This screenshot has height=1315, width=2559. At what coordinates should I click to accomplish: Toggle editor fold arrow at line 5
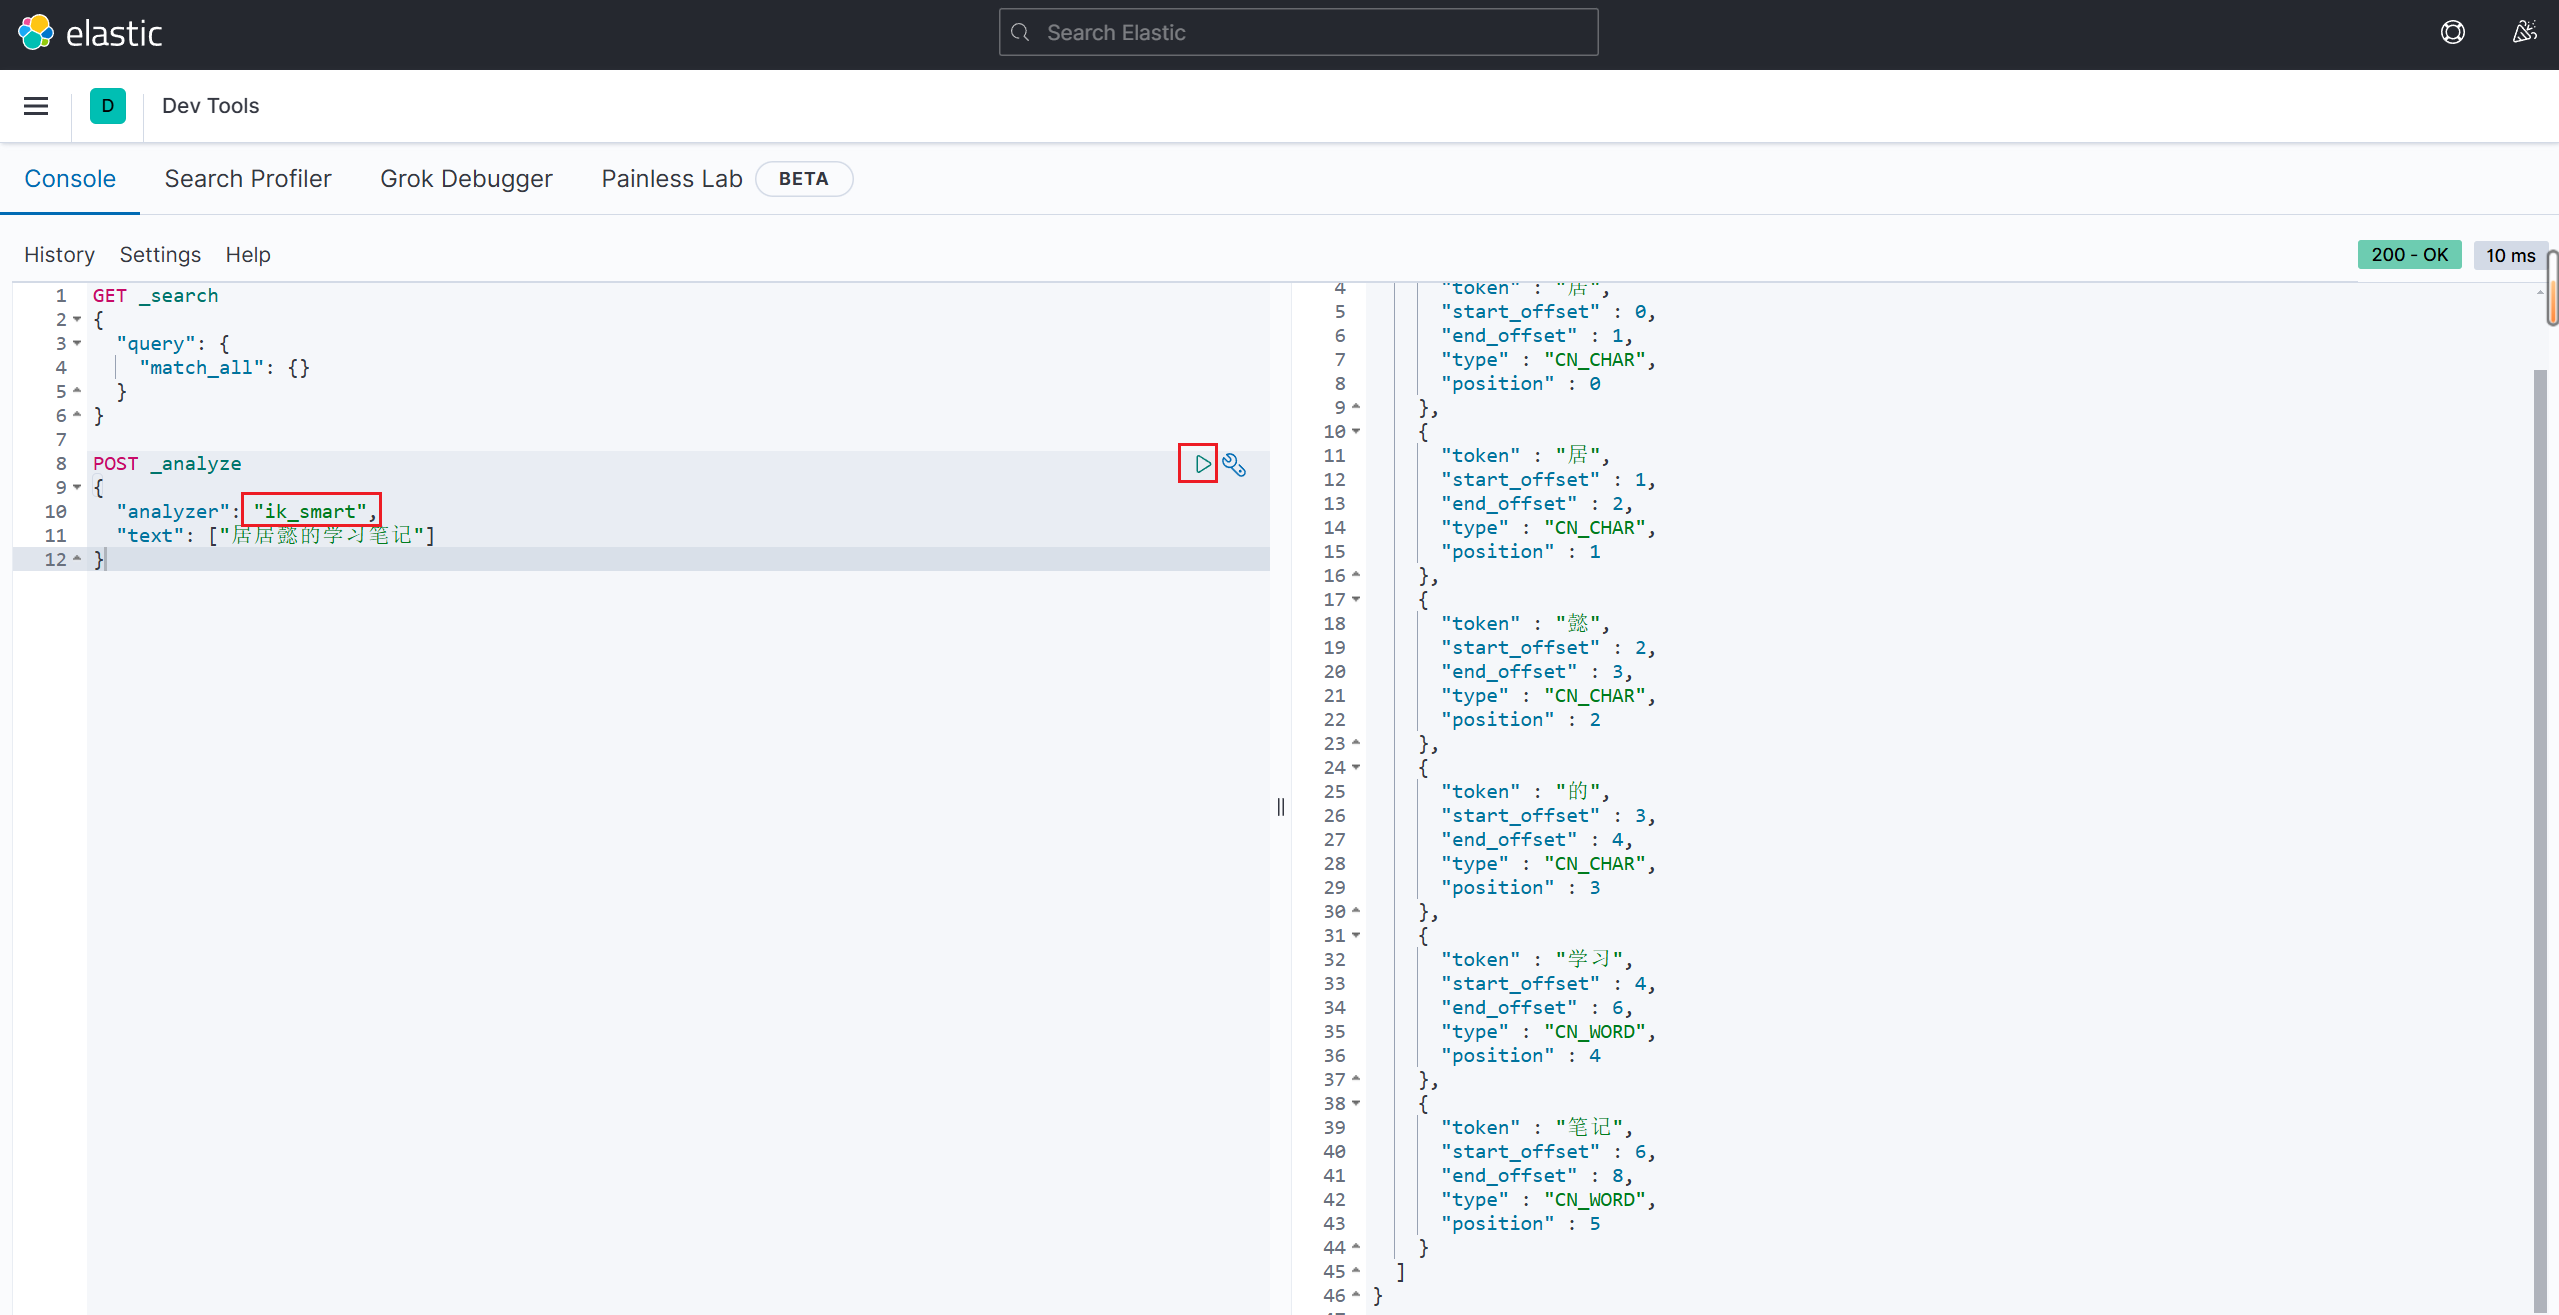coord(77,392)
